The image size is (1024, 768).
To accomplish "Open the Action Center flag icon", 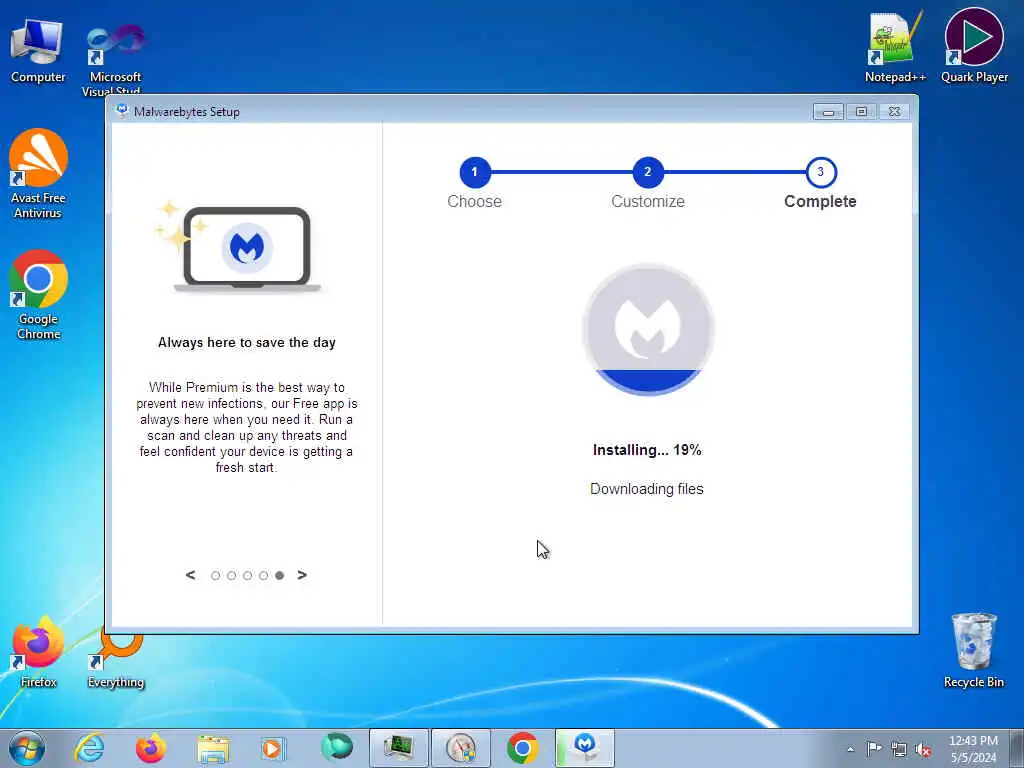I will 874,748.
